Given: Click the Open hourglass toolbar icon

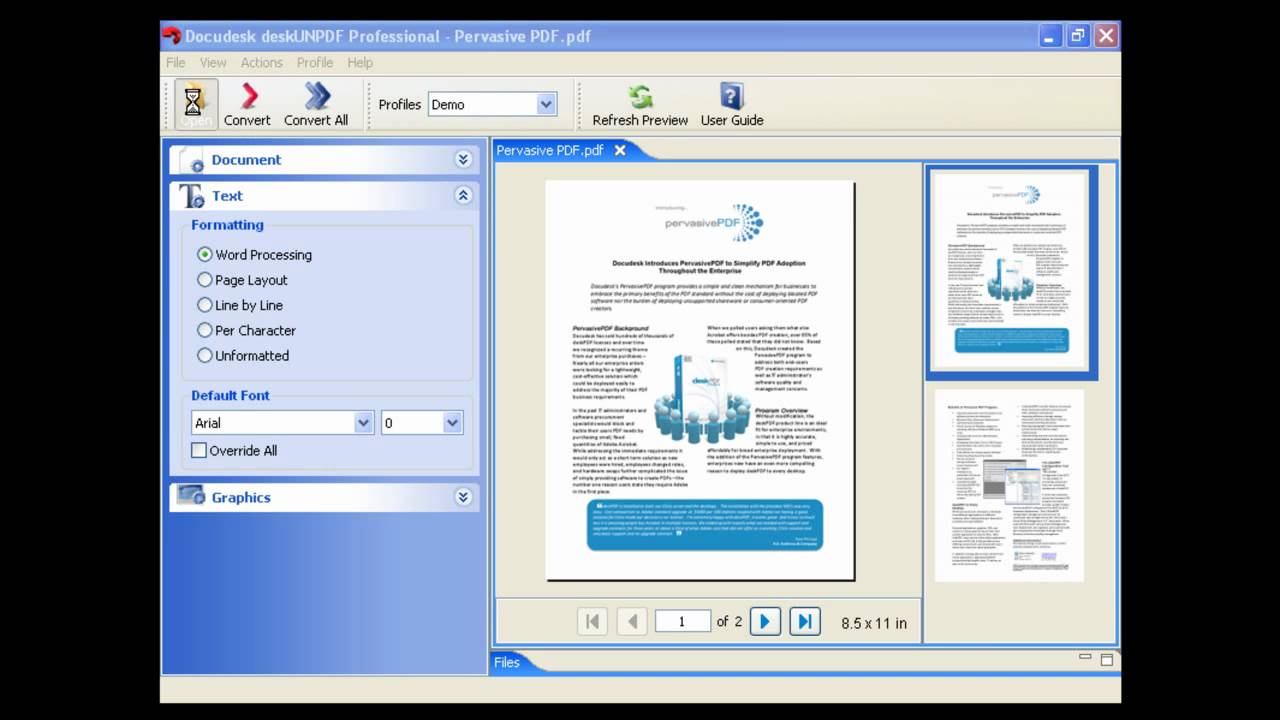Looking at the screenshot, I should [x=195, y=104].
